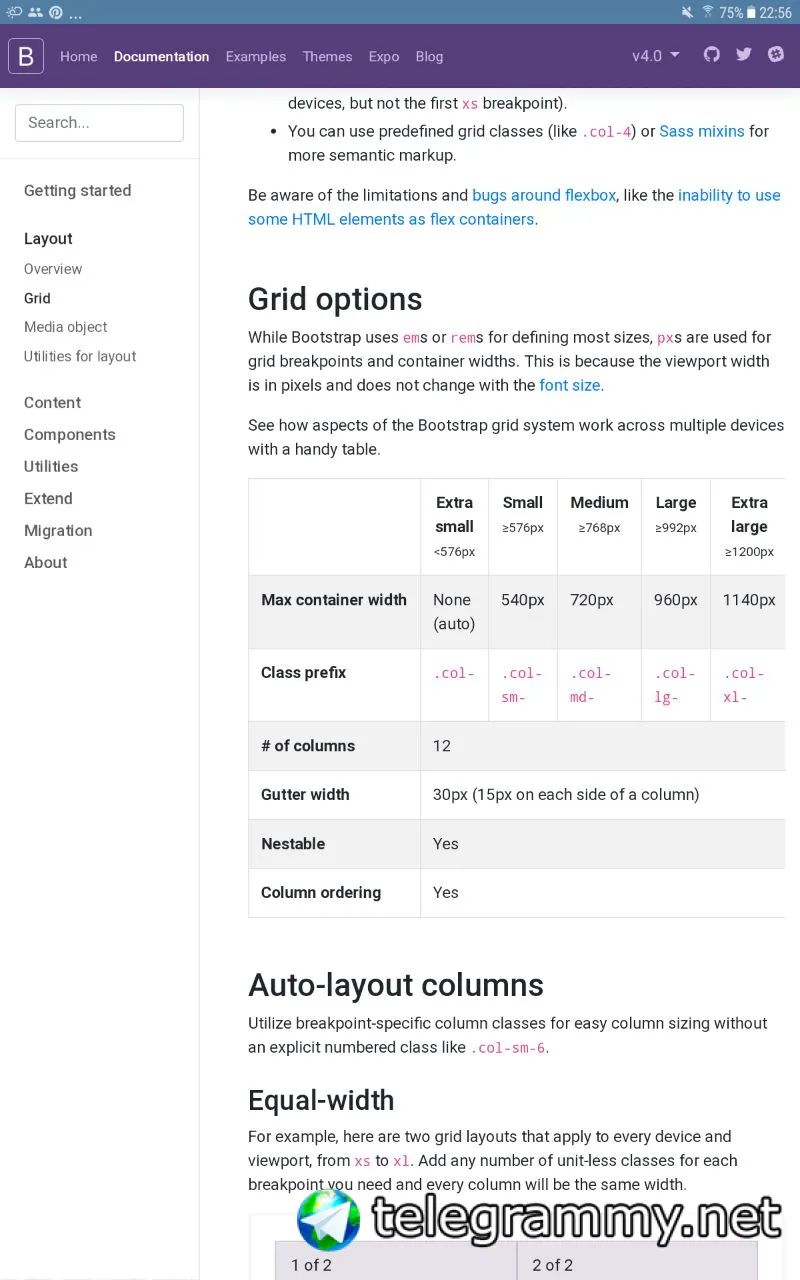Viewport: 800px width, 1280px height.
Task: Tap the battery status icon
Action: tap(751, 13)
